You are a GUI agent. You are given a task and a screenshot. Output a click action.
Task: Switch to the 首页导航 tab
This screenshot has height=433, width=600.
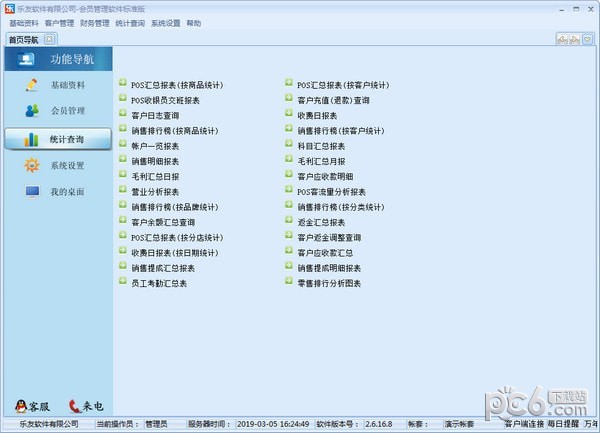tap(22, 40)
